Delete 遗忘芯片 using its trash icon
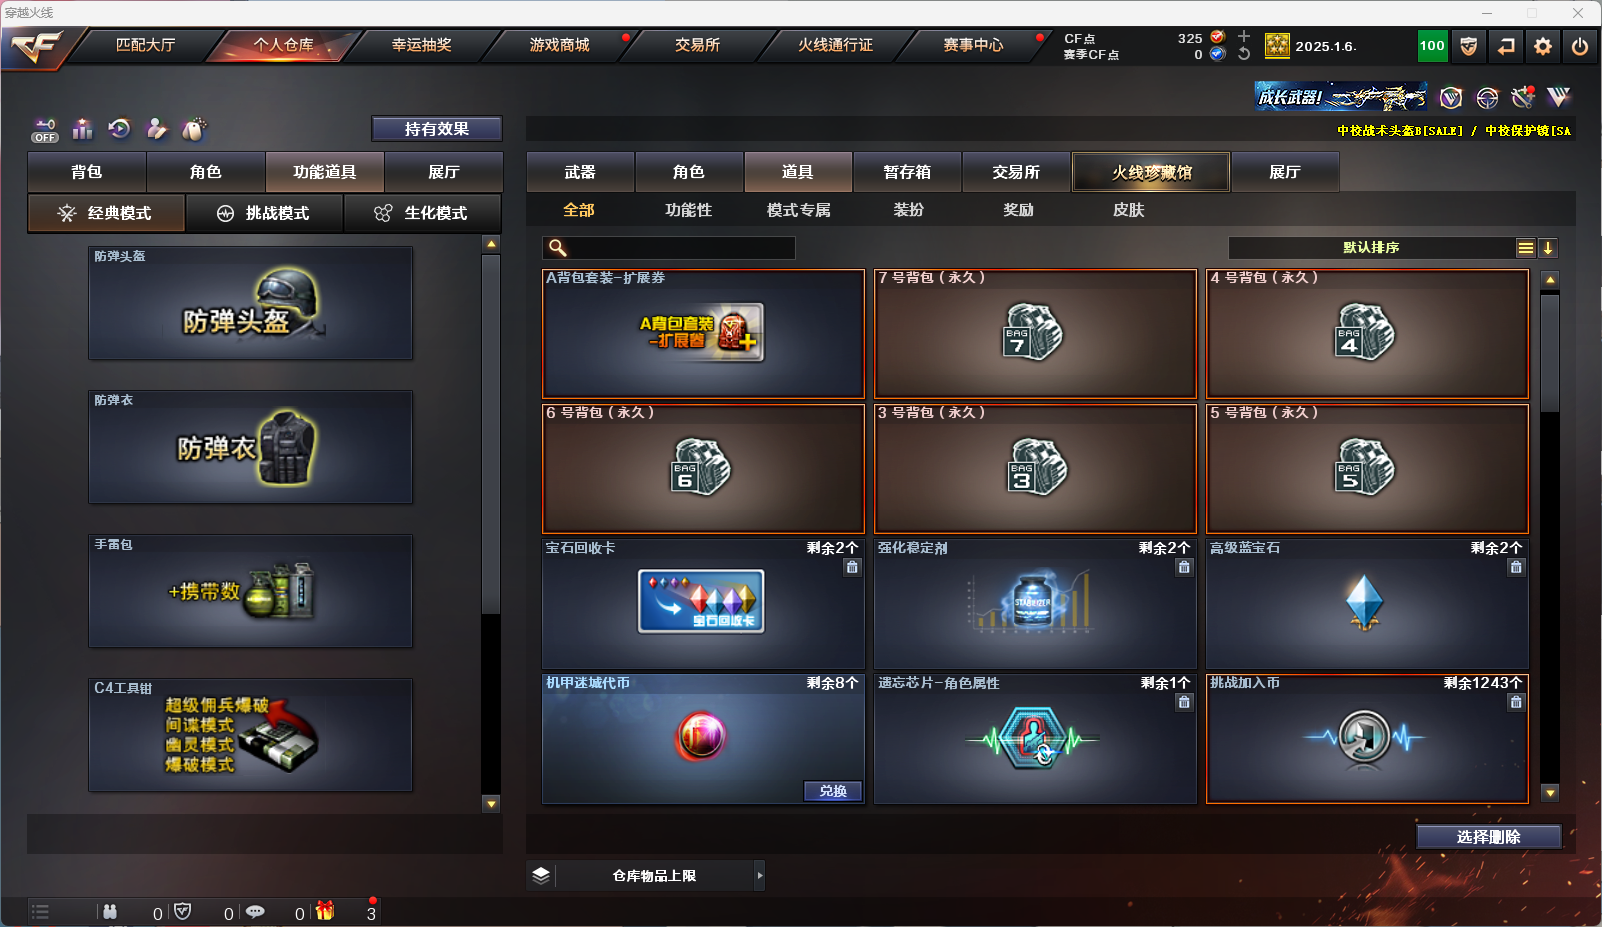 1184,702
